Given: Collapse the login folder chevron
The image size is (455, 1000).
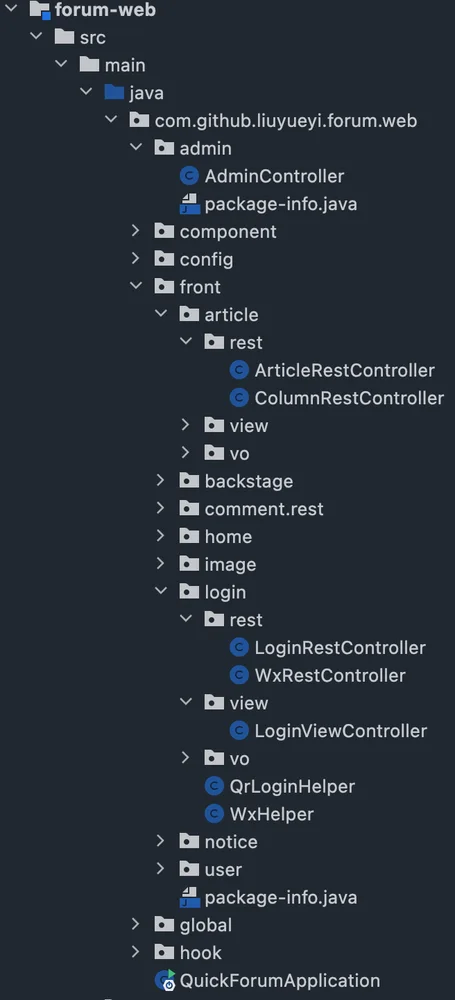Looking at the screenshot, I should (x=160, y=591).
